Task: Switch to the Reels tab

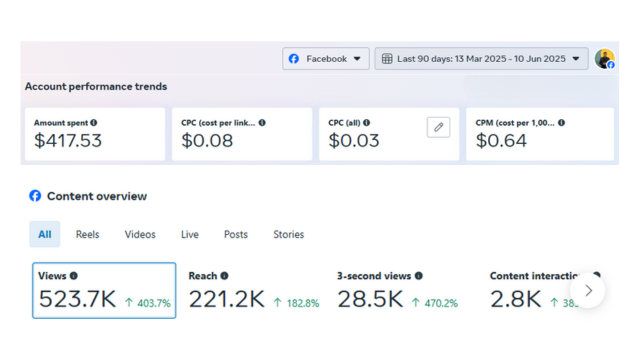Action: (87, 234)
